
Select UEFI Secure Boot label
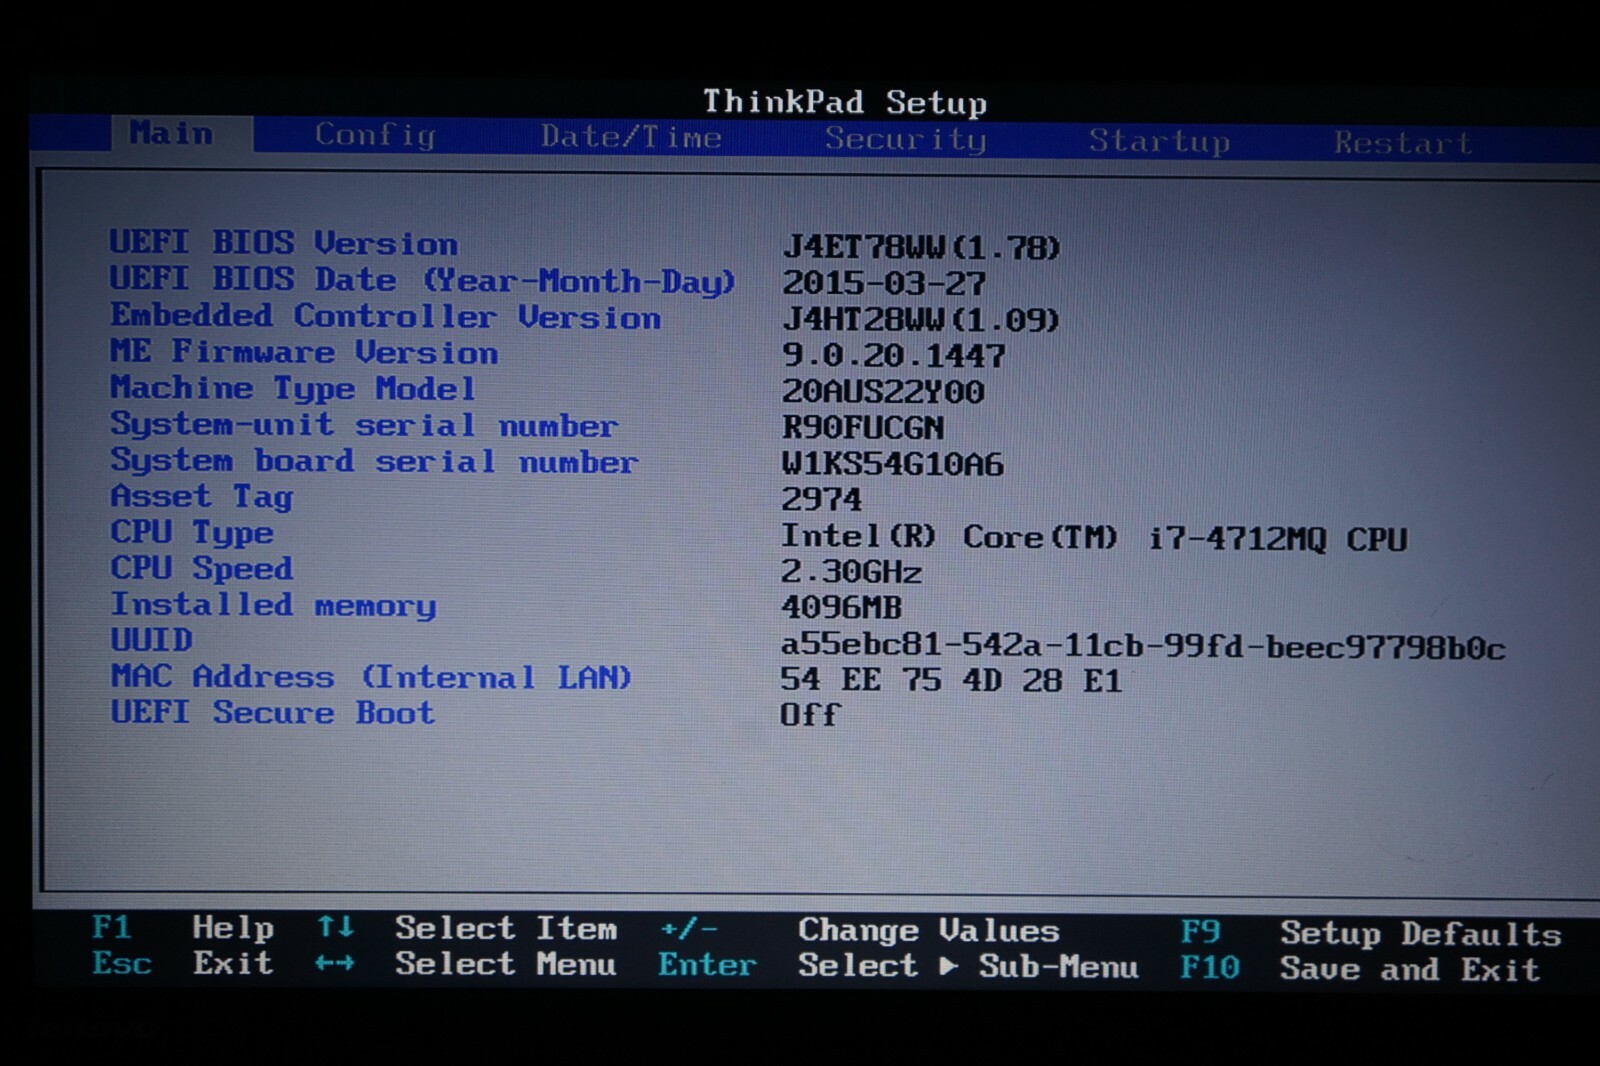(273, 712)
